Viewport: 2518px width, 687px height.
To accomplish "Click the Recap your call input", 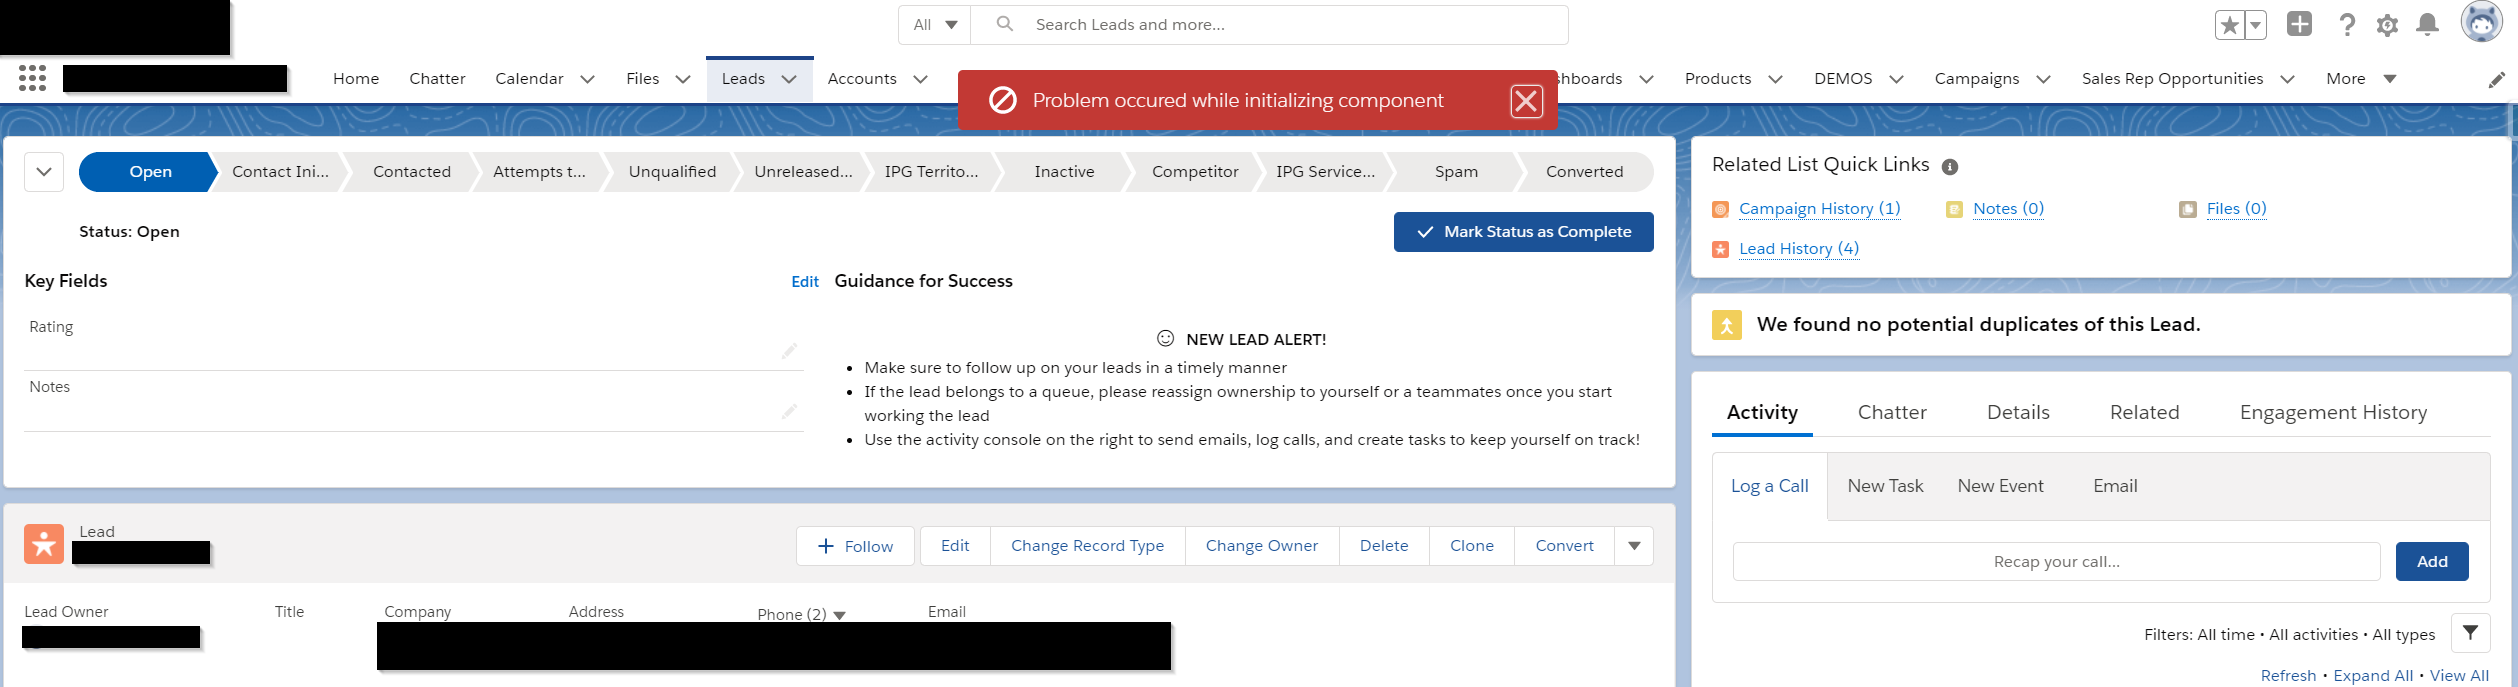I will (2056, 562).
